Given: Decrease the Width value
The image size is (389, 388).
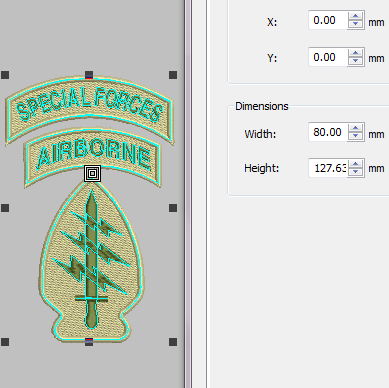Looking at the screenshot, I should click(x=356, y=136).
